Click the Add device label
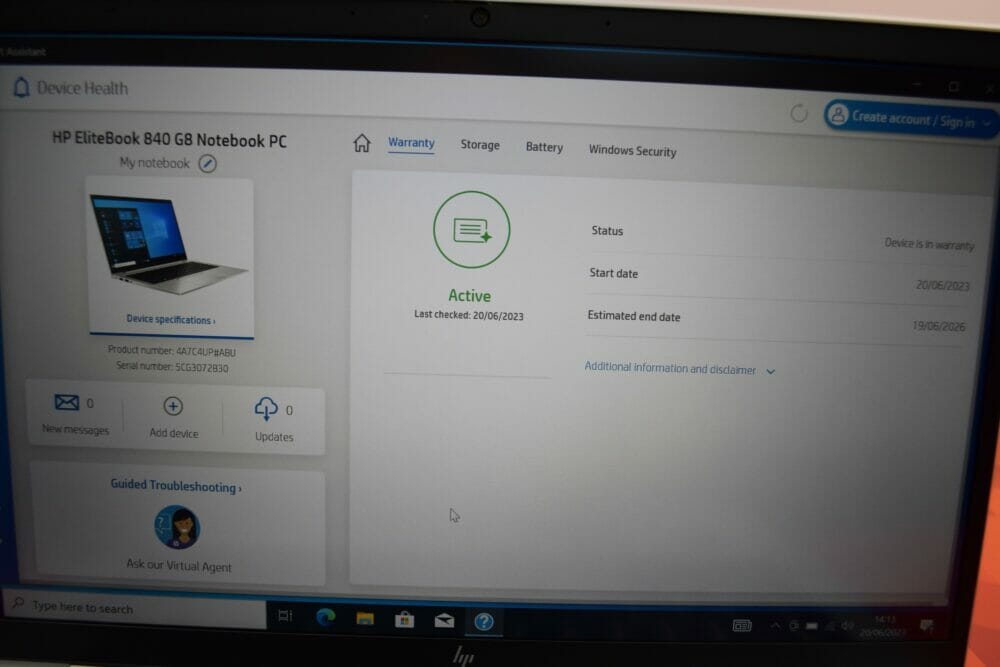The image size is (1000, 667). click(173, 433)
